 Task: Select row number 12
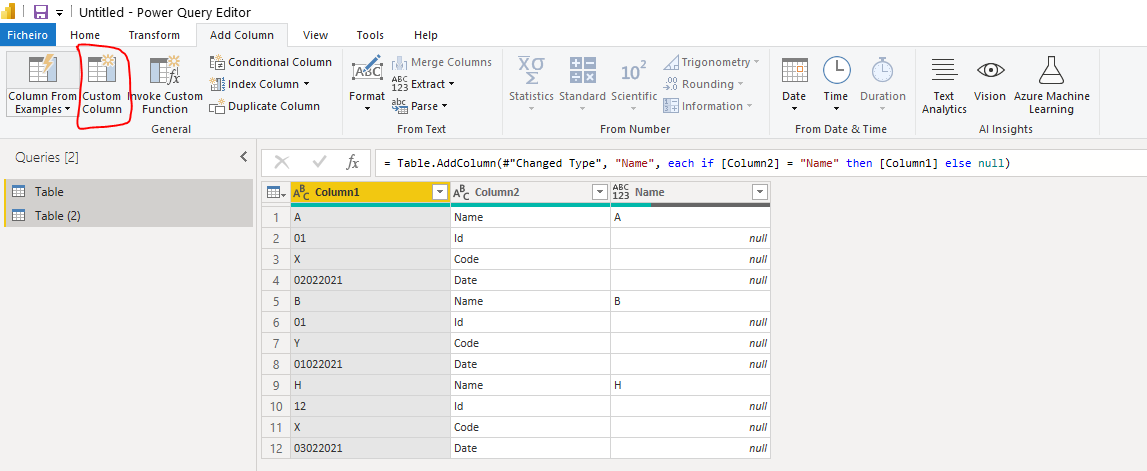coord(277,448)
